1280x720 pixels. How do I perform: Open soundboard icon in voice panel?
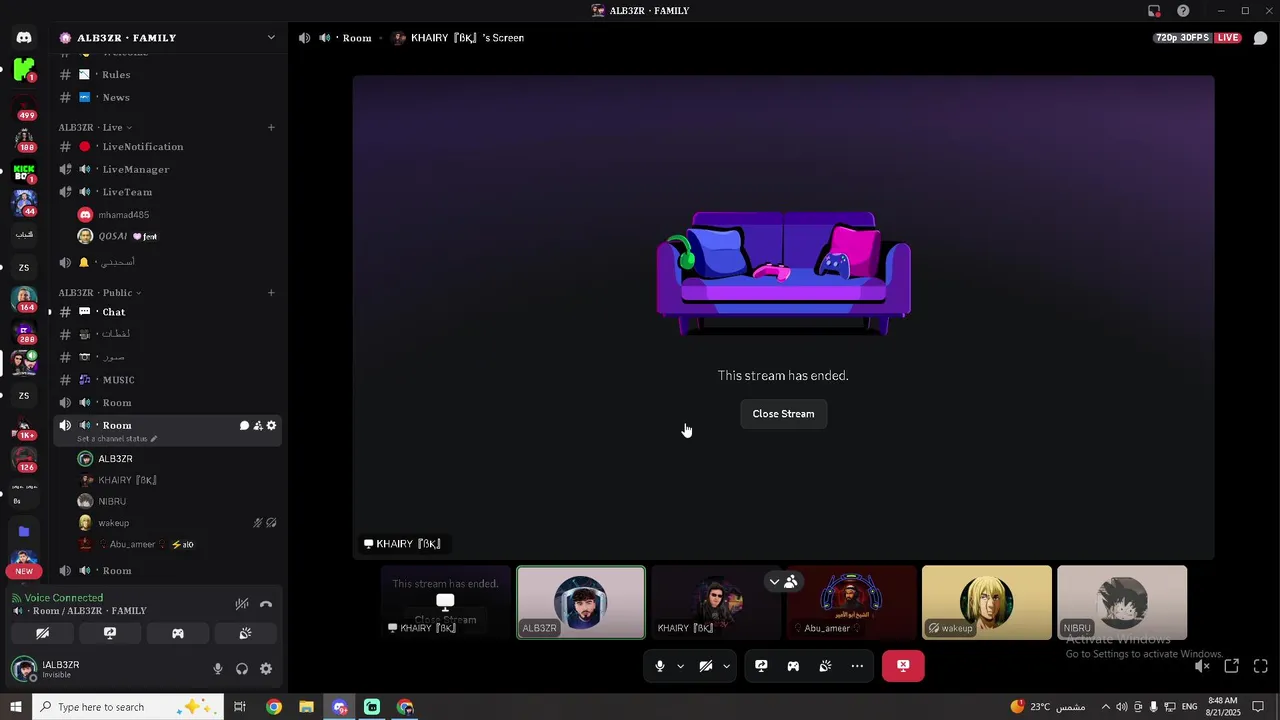(245, 633)
